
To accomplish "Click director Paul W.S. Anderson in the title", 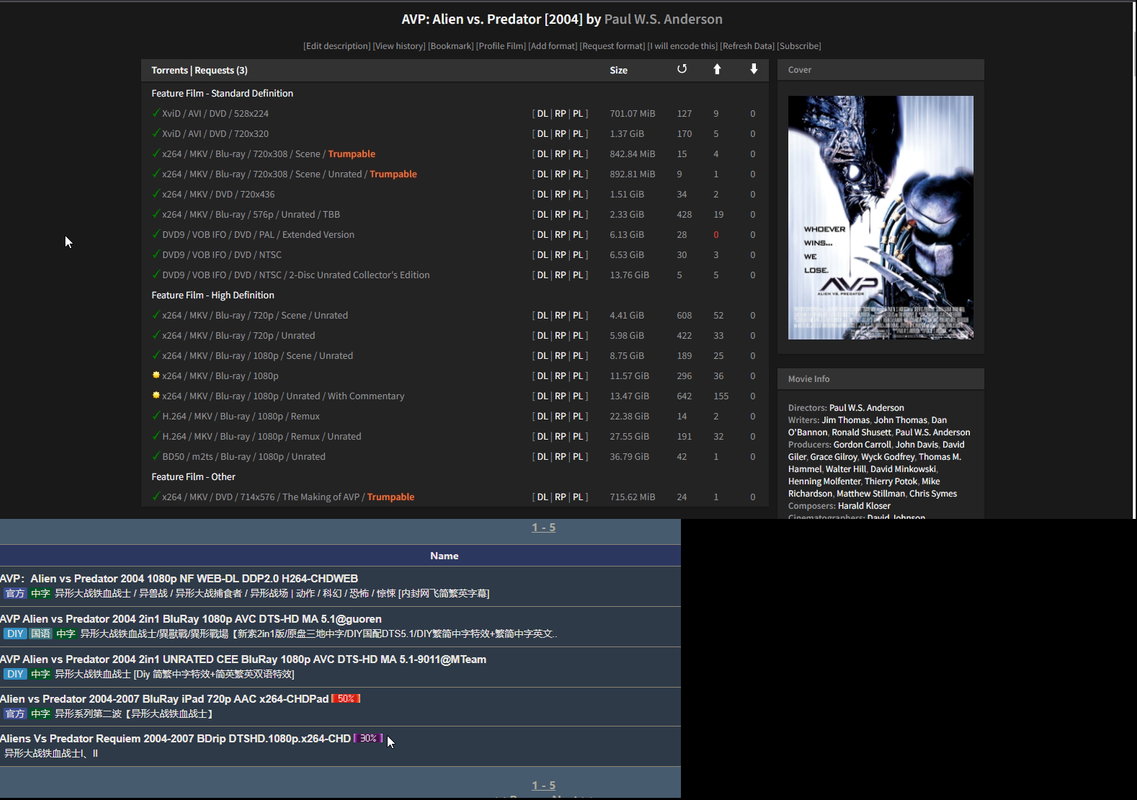I will (x=663, y=19).
